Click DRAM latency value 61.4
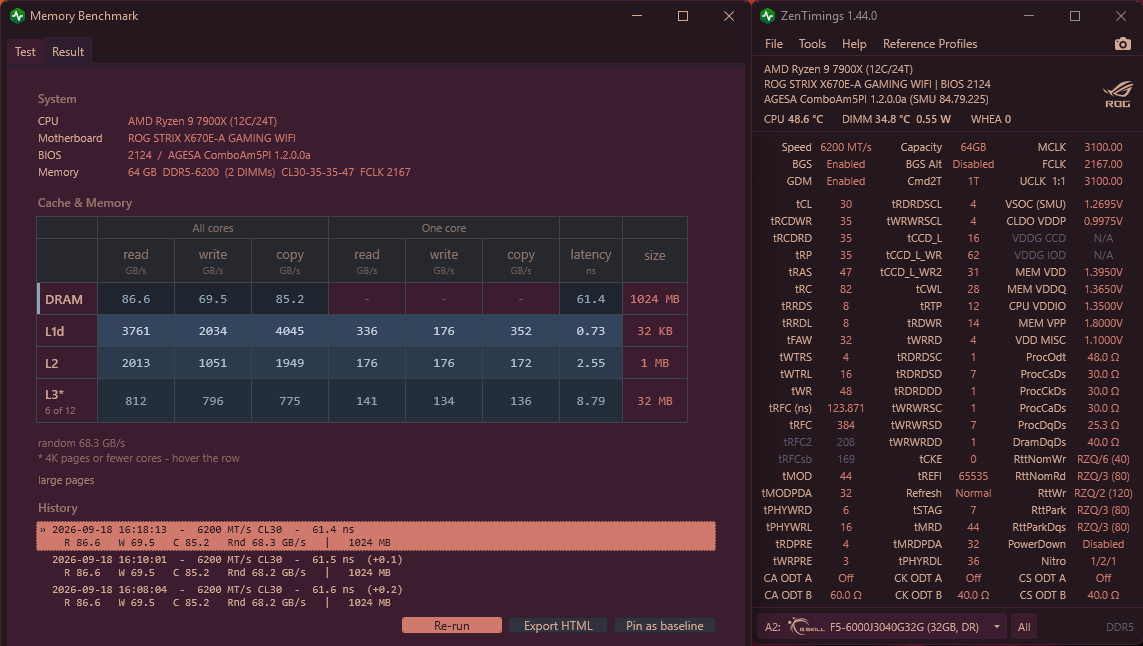 tap(590, 299)
